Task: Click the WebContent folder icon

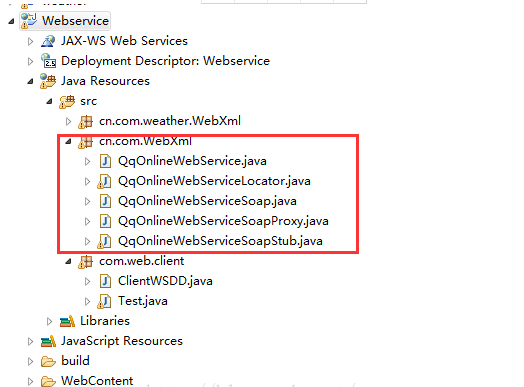Action: [x=48, y=381]
